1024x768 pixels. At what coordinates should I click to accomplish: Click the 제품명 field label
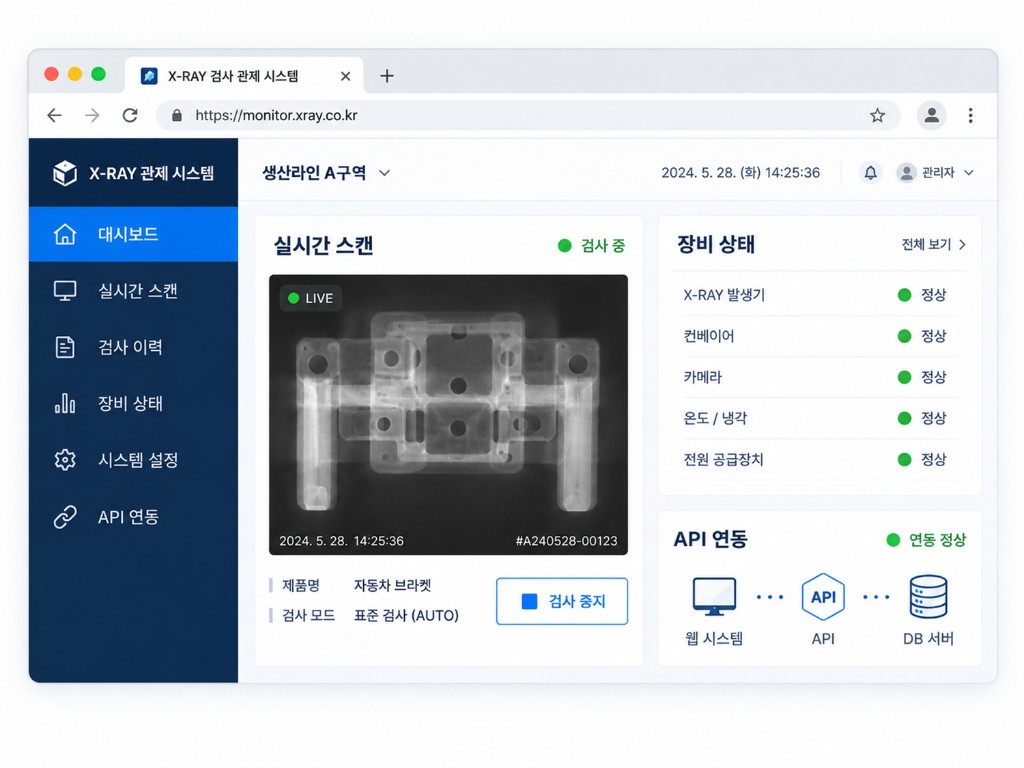click(x=300, y=585)
